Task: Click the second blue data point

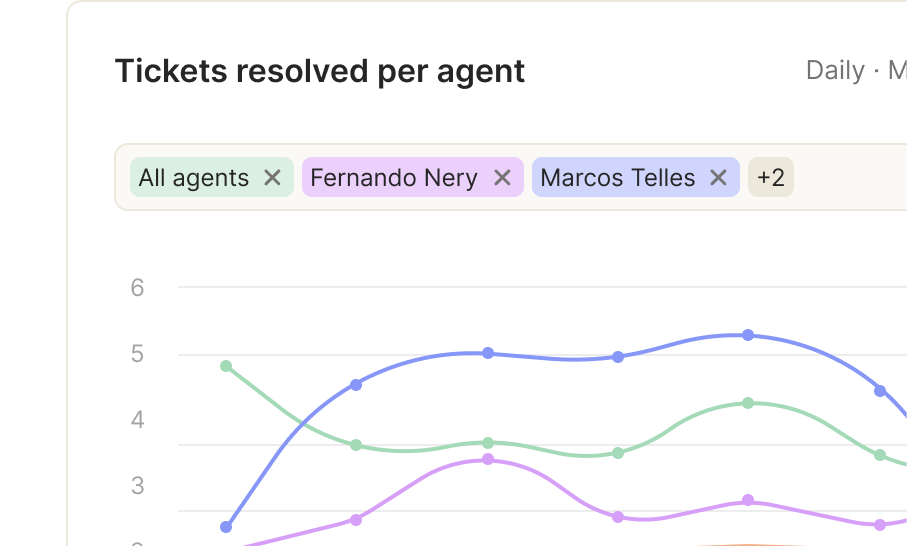Action: pos(356,385)
